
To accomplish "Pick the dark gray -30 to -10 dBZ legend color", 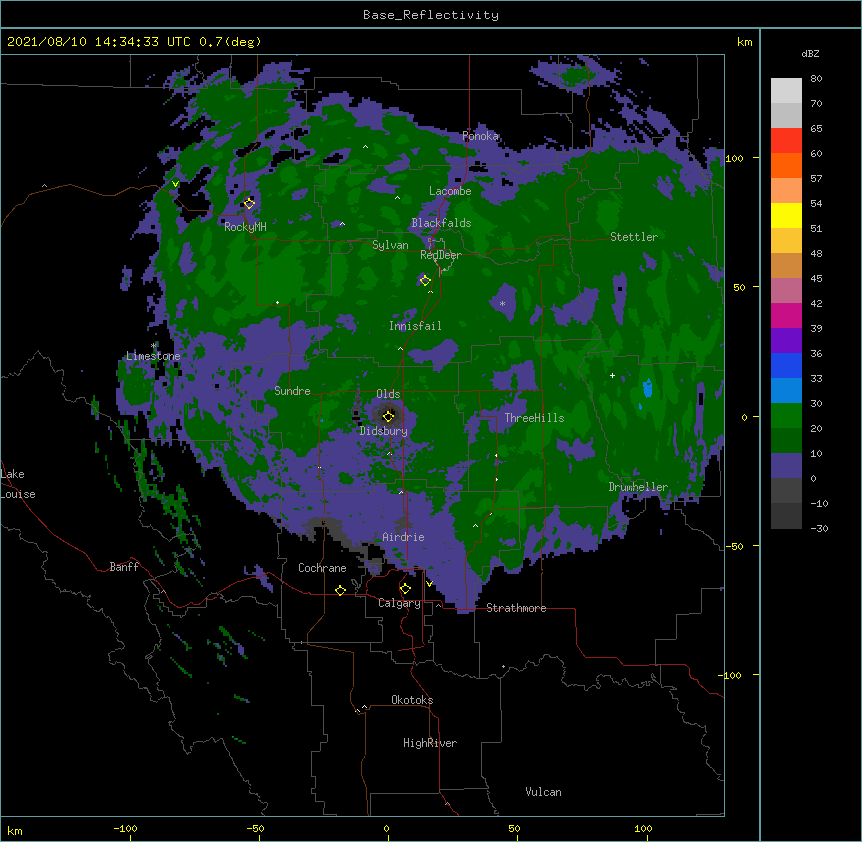I will [786, 516].
